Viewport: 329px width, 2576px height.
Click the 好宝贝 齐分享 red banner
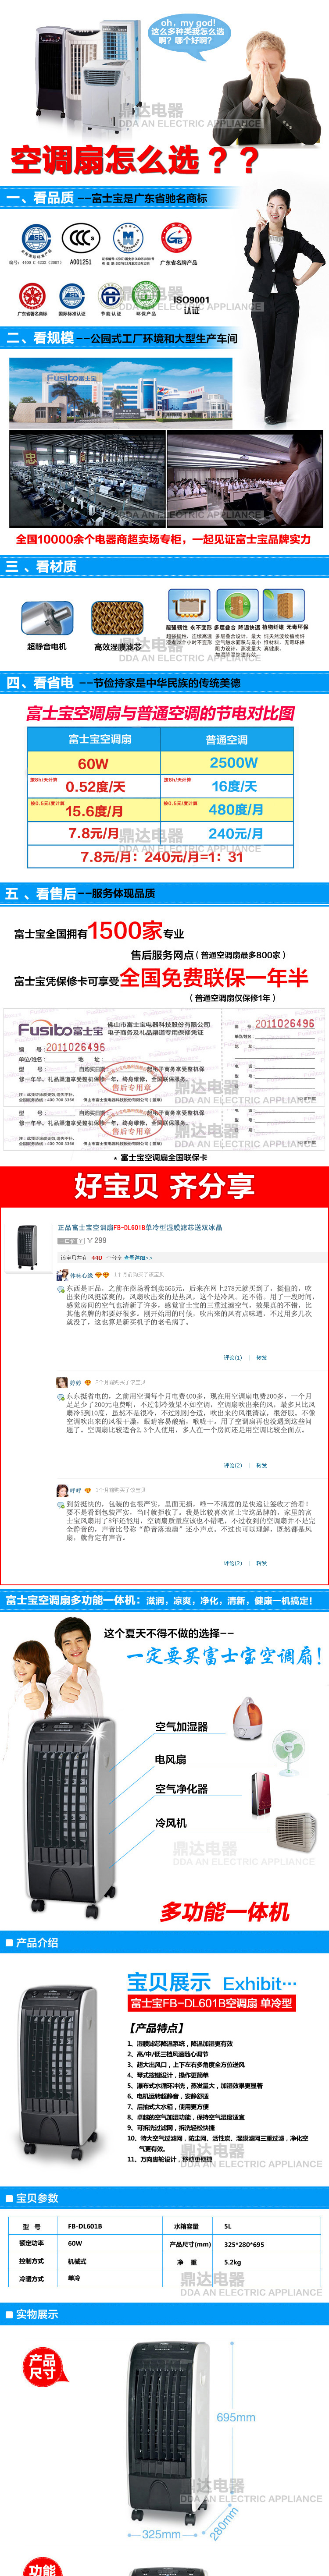[164, 1186]
